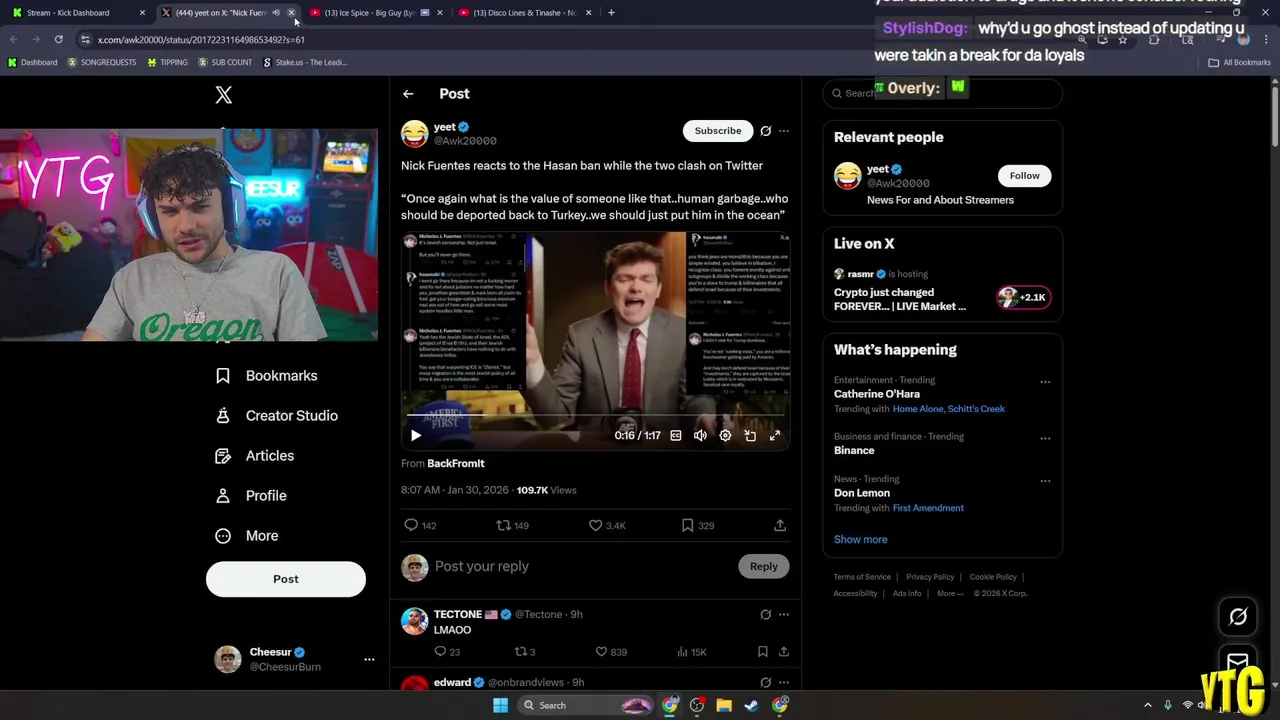
Task: Pop out video to mini player
Action: point(750,435)
